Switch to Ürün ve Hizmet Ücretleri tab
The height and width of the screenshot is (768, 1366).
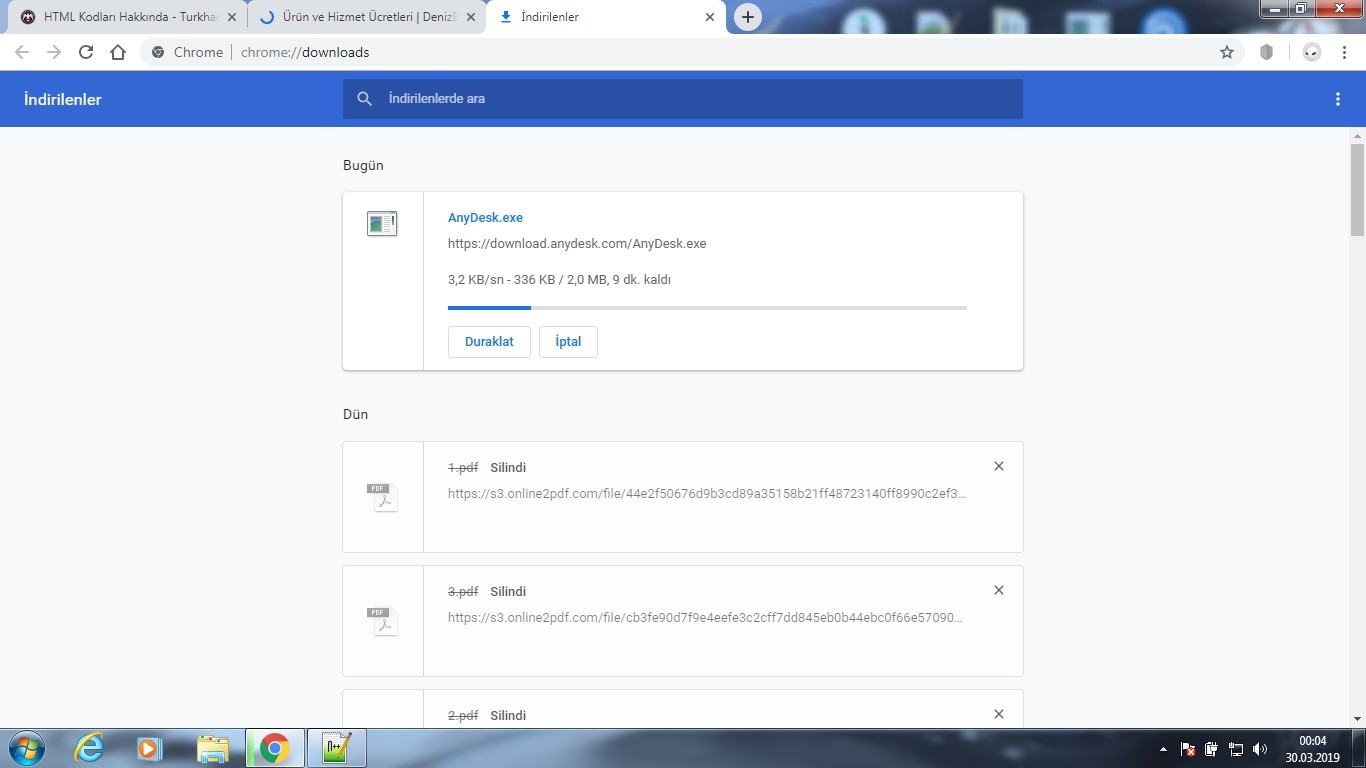365,17
